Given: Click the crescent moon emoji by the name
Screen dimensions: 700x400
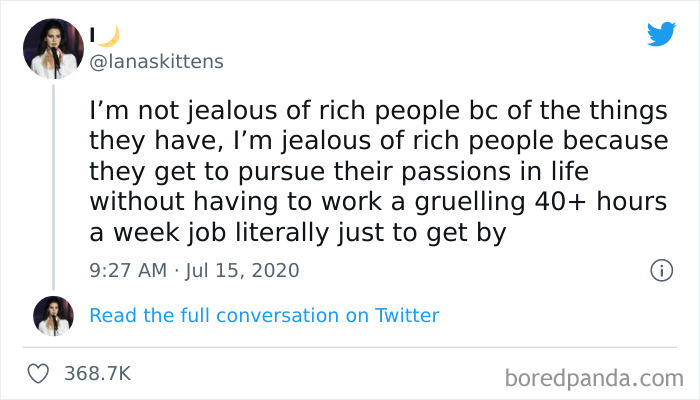Looking at the screenshot, I should click(108, 35).
